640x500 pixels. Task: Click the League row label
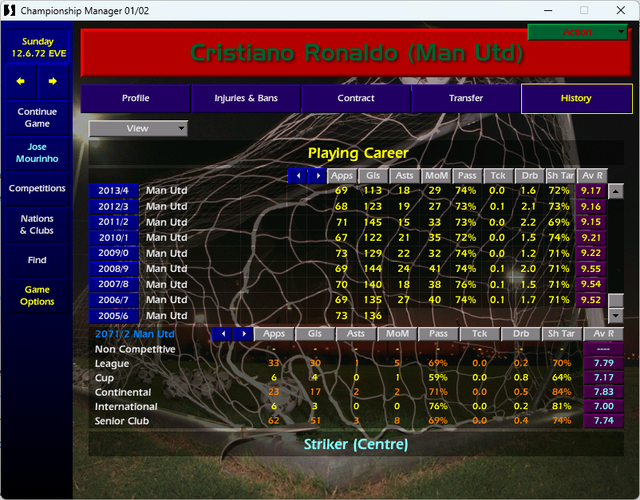tap(112, 364)
